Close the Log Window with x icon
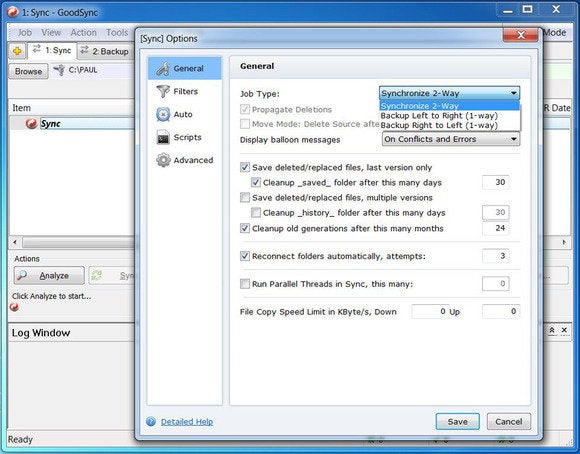Viewport: 580px width, 454px height. (564, 330)
